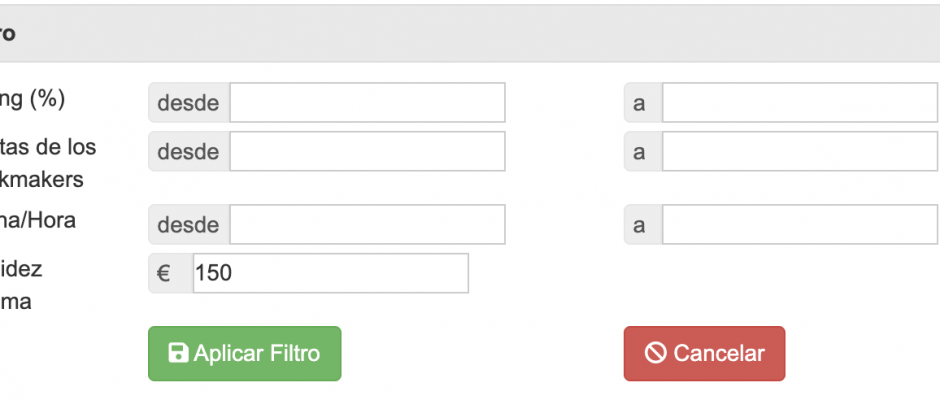Click the euro symbol addon
The height and width of the screenshot is (400, 940).
[163, 273]
